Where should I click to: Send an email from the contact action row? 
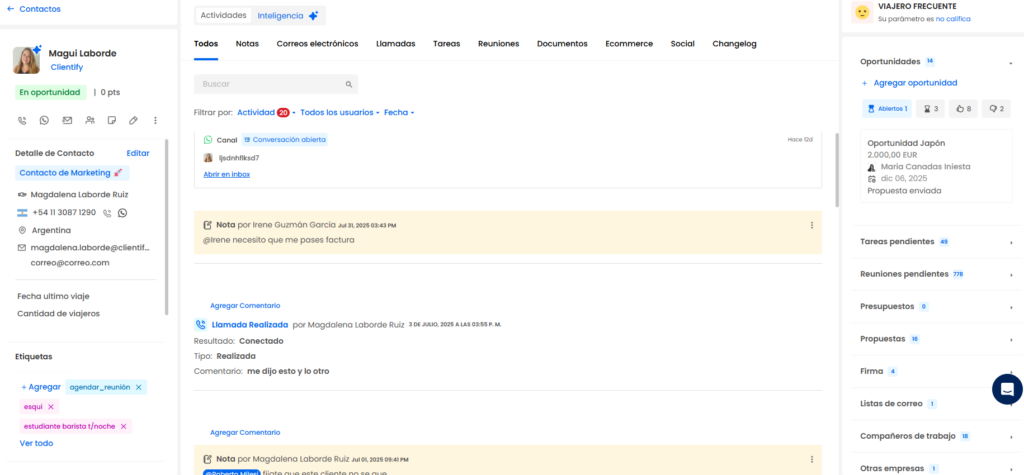point(67,120)
